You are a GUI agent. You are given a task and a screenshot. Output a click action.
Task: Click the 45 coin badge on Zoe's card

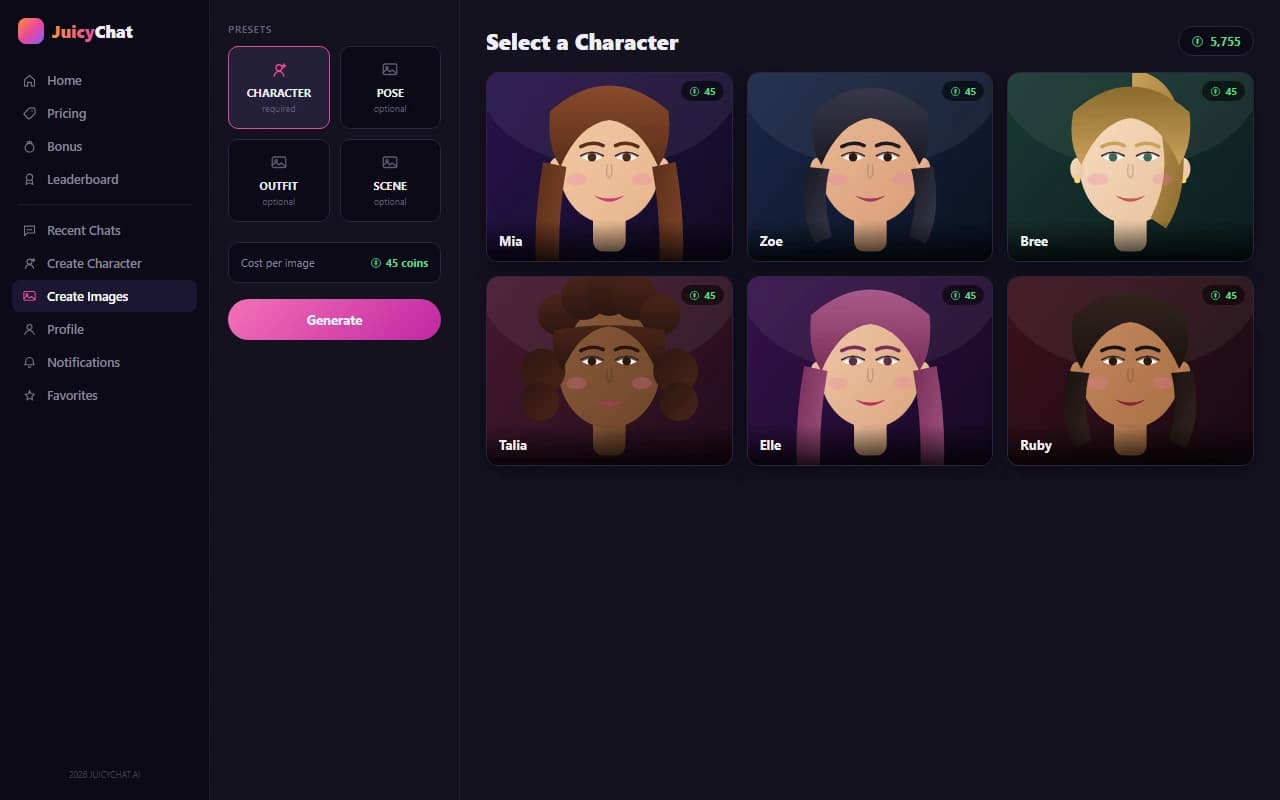click(963, 92)
